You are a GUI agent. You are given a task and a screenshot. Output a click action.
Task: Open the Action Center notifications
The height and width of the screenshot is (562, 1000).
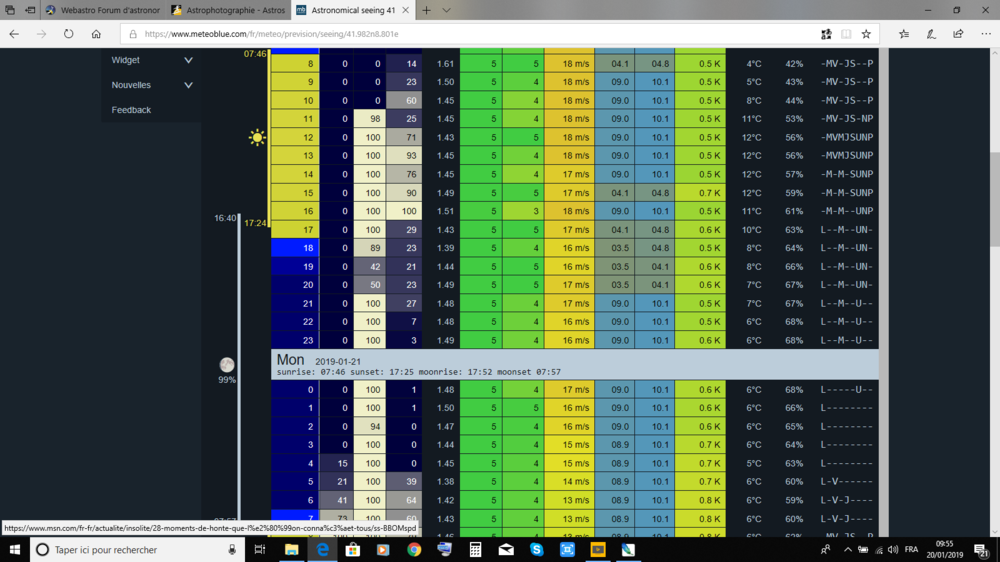(x=982, y=549)
